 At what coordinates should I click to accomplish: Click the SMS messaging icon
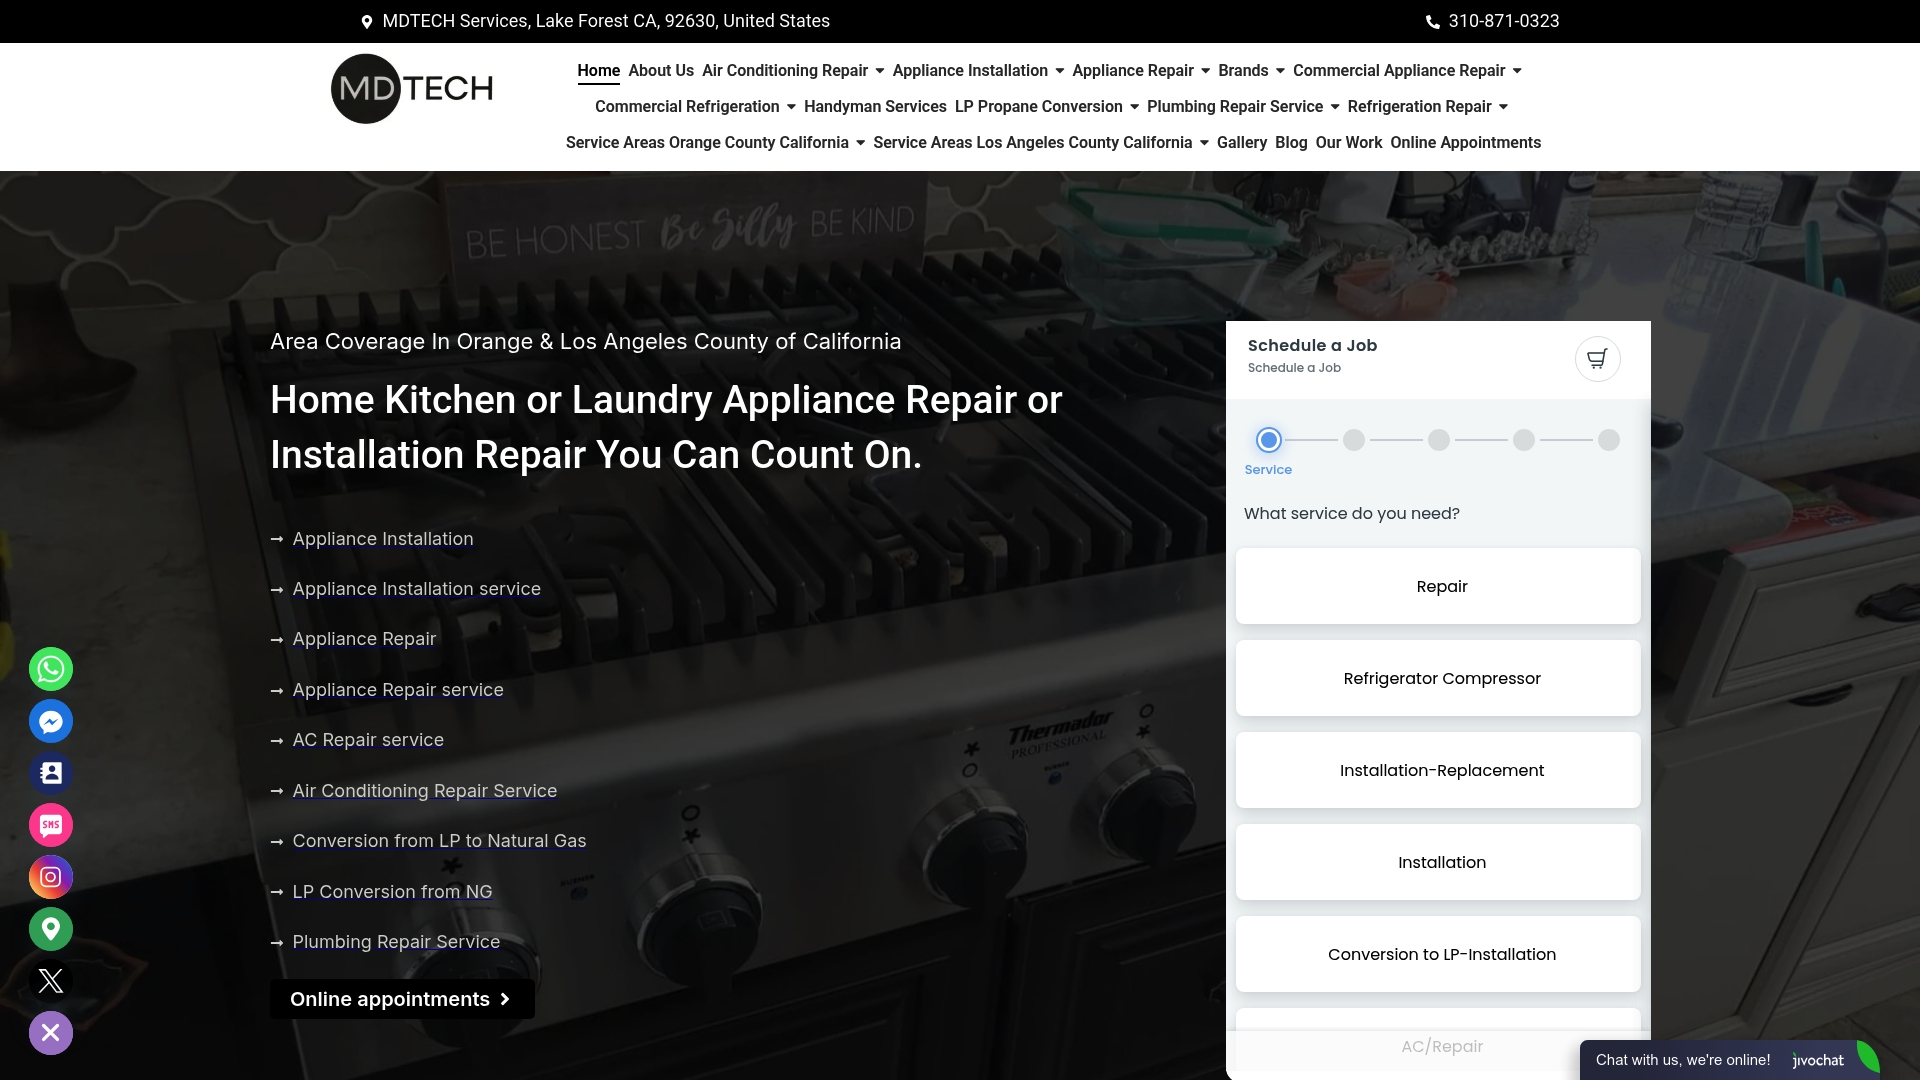(50, 825)
